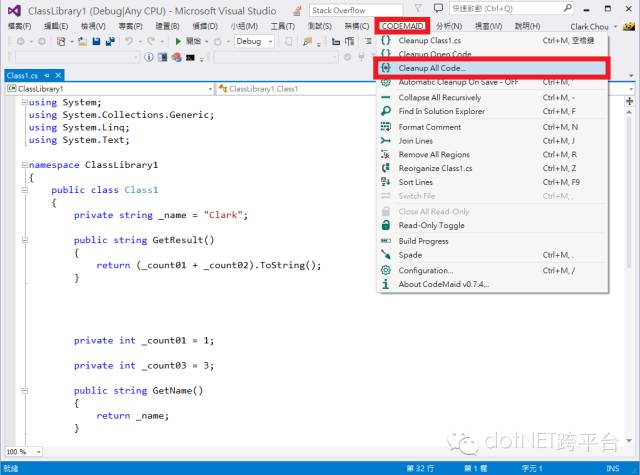This screenshot has width=640, height=475.
Task: Collapse the GetName() method block
Action: [24, 391]
